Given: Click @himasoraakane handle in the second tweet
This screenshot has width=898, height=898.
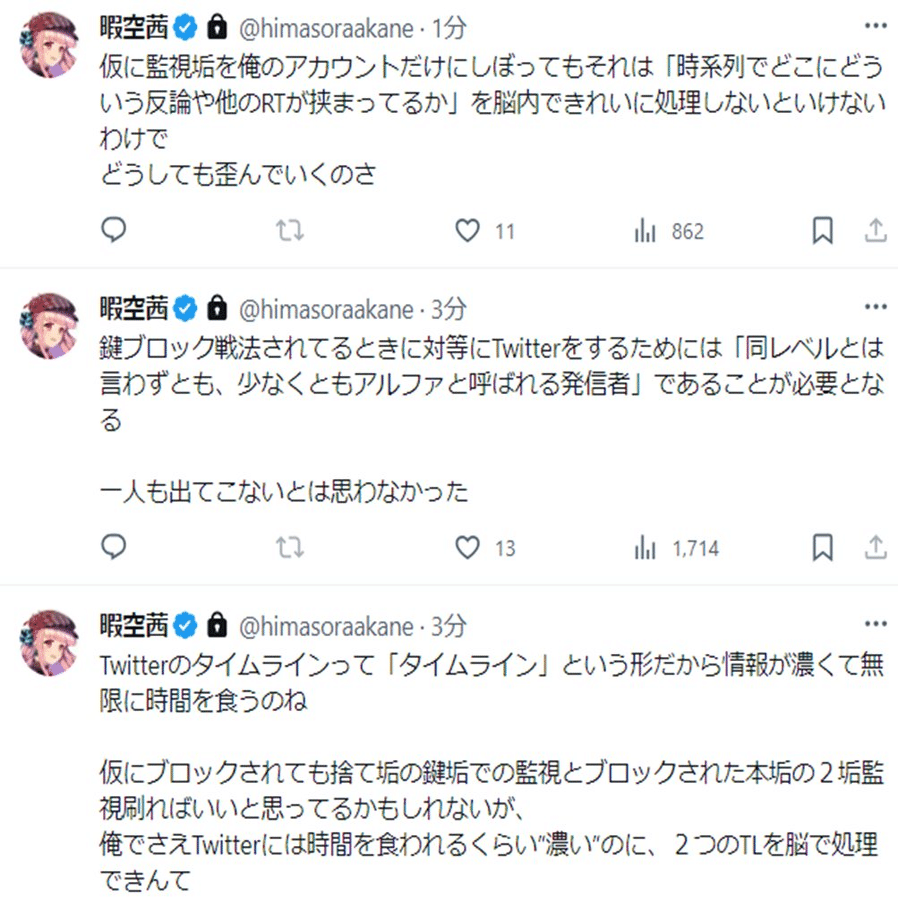Looking at the screenshot, I should point(324,307).
